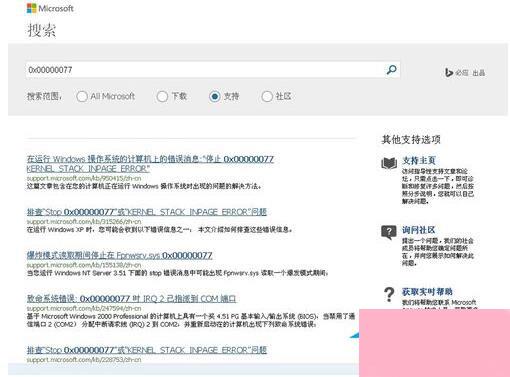This screenshot has height=377, width=510.
Task: Select the 支持 radio button
Action: pyautogui.click(x=215, y=97)
